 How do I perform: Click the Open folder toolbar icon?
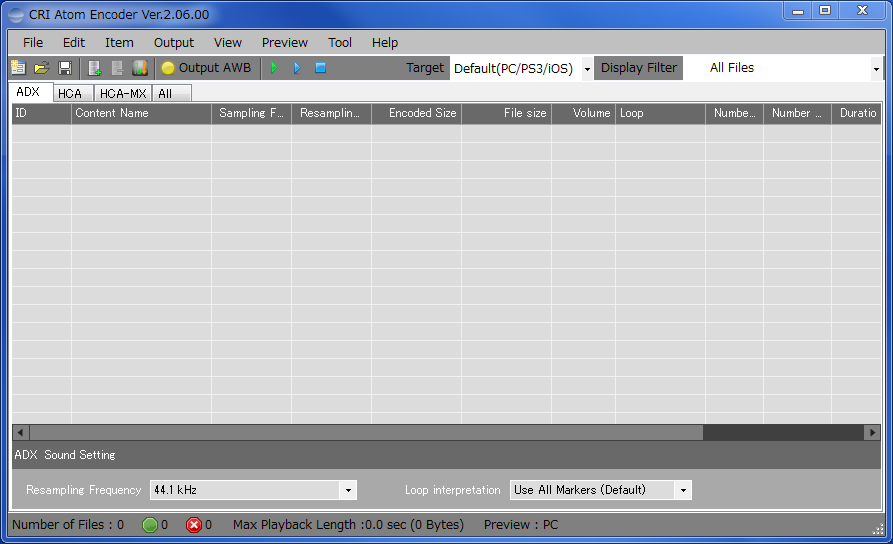tap(42, 68)
